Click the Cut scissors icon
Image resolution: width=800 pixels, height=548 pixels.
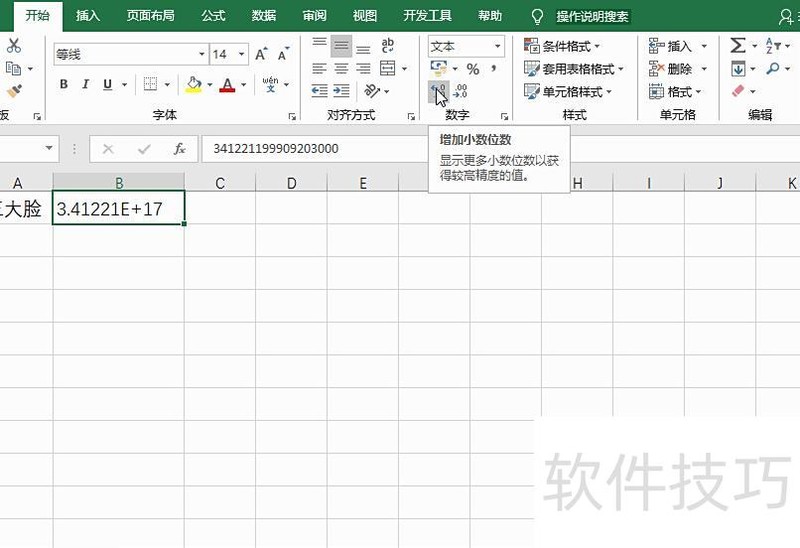[14, 46]
